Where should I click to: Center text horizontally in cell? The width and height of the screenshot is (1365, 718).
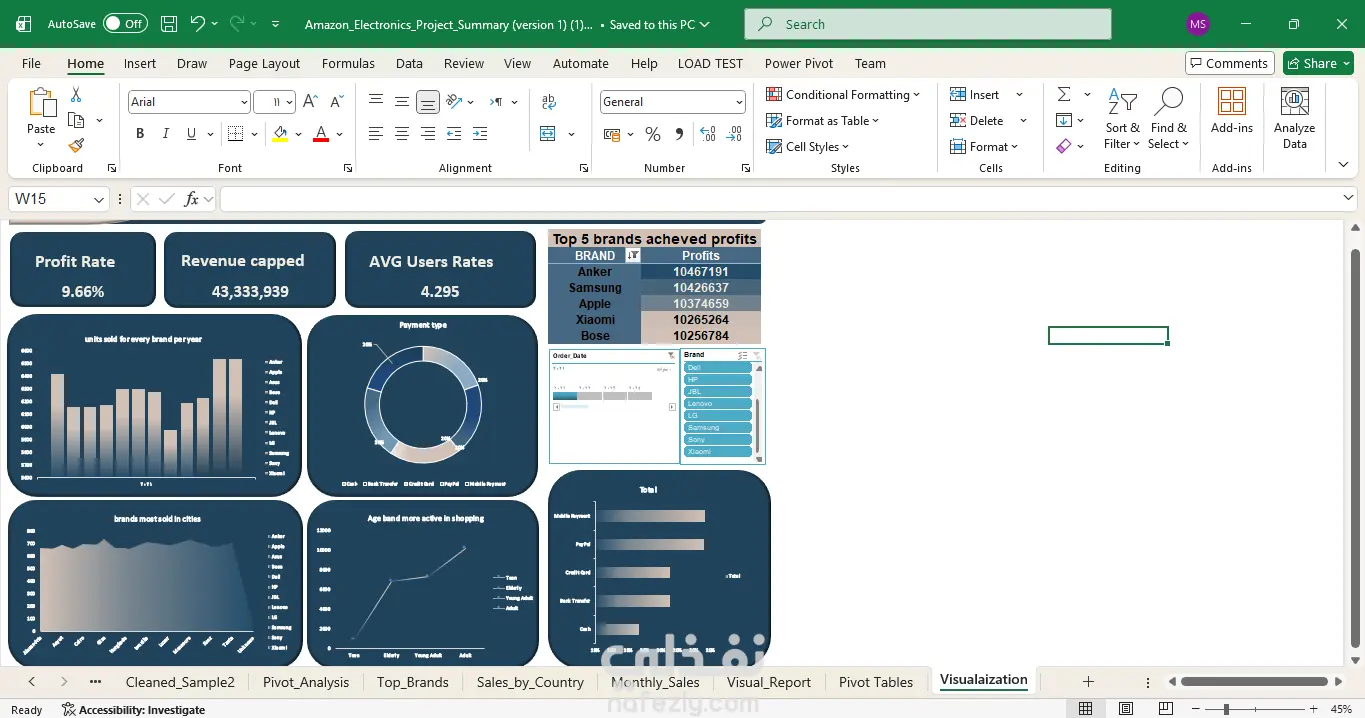coord(402,134)
